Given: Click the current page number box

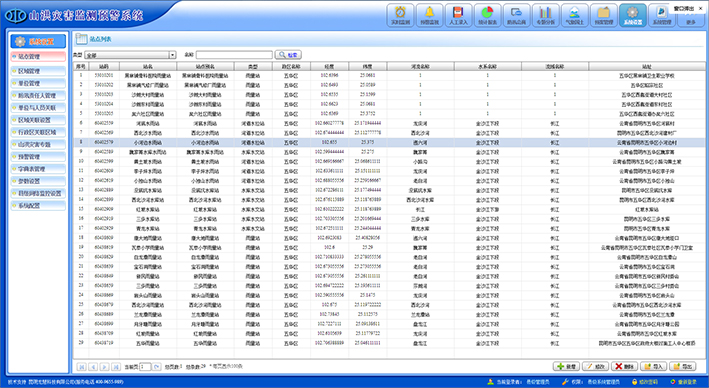Looking at the screenshot, I should coord(145,367).
